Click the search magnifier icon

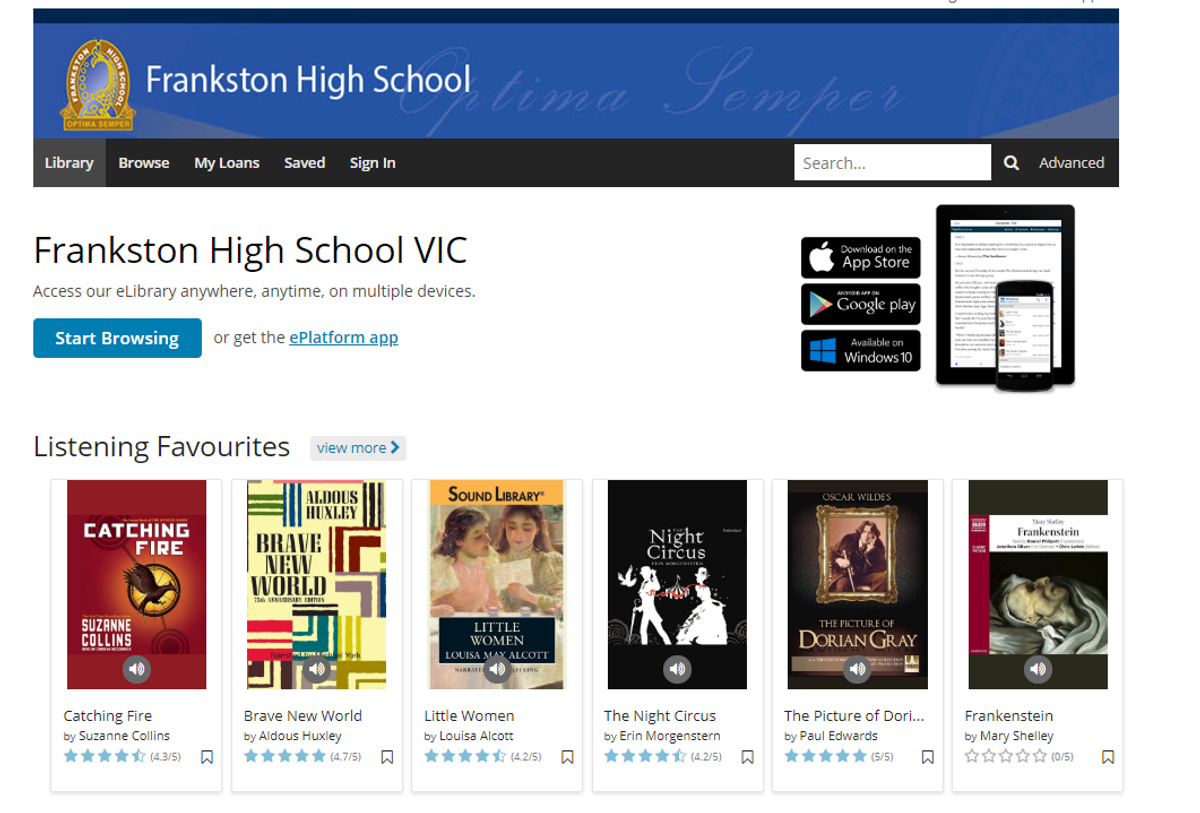tap(1012, 163)
